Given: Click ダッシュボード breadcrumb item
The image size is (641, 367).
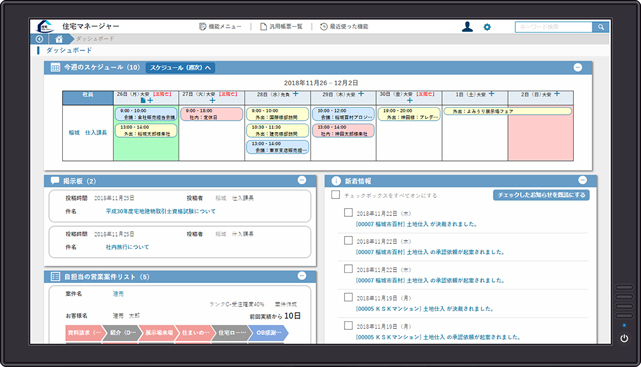Looking at the screenshot, I should point(95,39).
